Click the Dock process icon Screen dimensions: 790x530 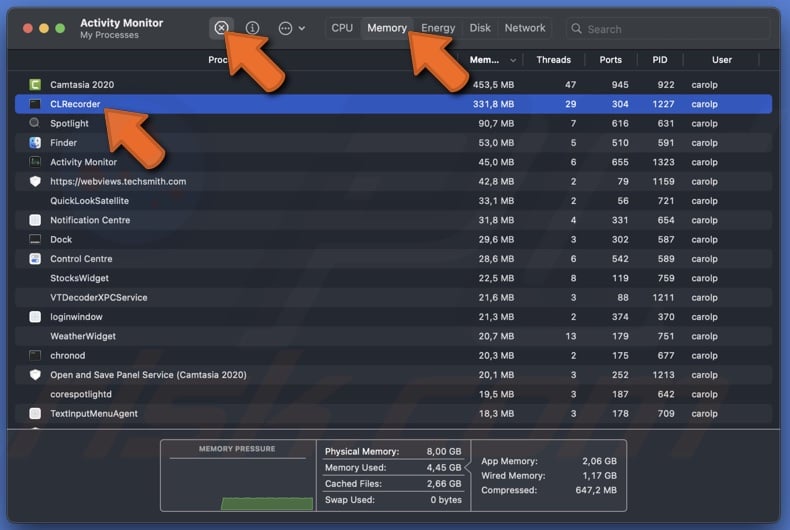point(35,239)
